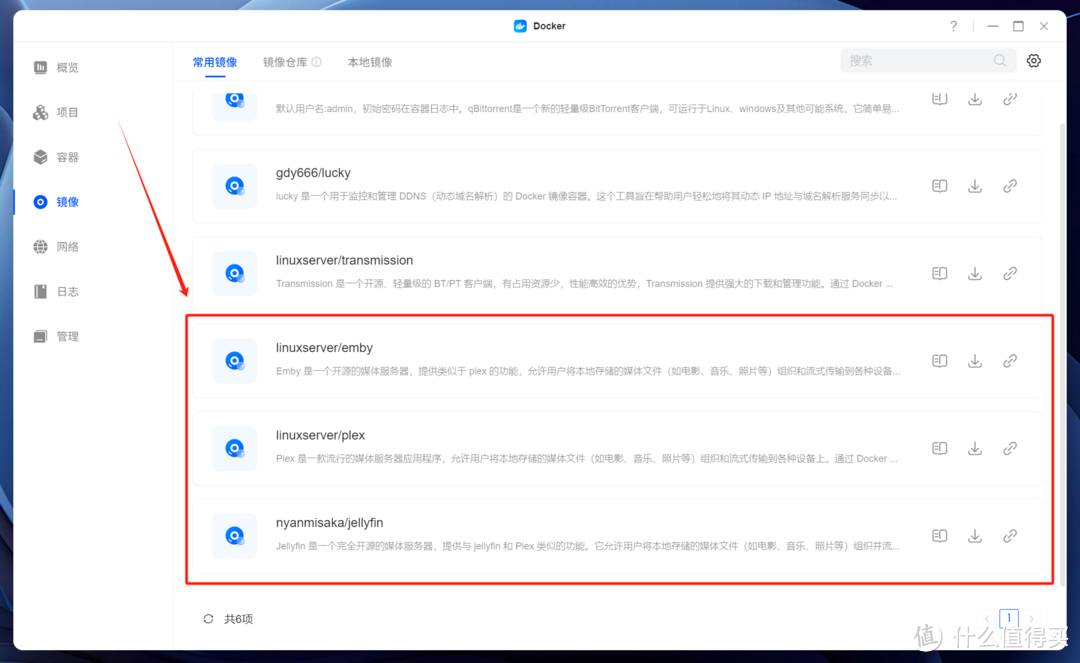Click the 搜索 search input field
This screenshot has width=1080, height=663.
pos(920,60)
